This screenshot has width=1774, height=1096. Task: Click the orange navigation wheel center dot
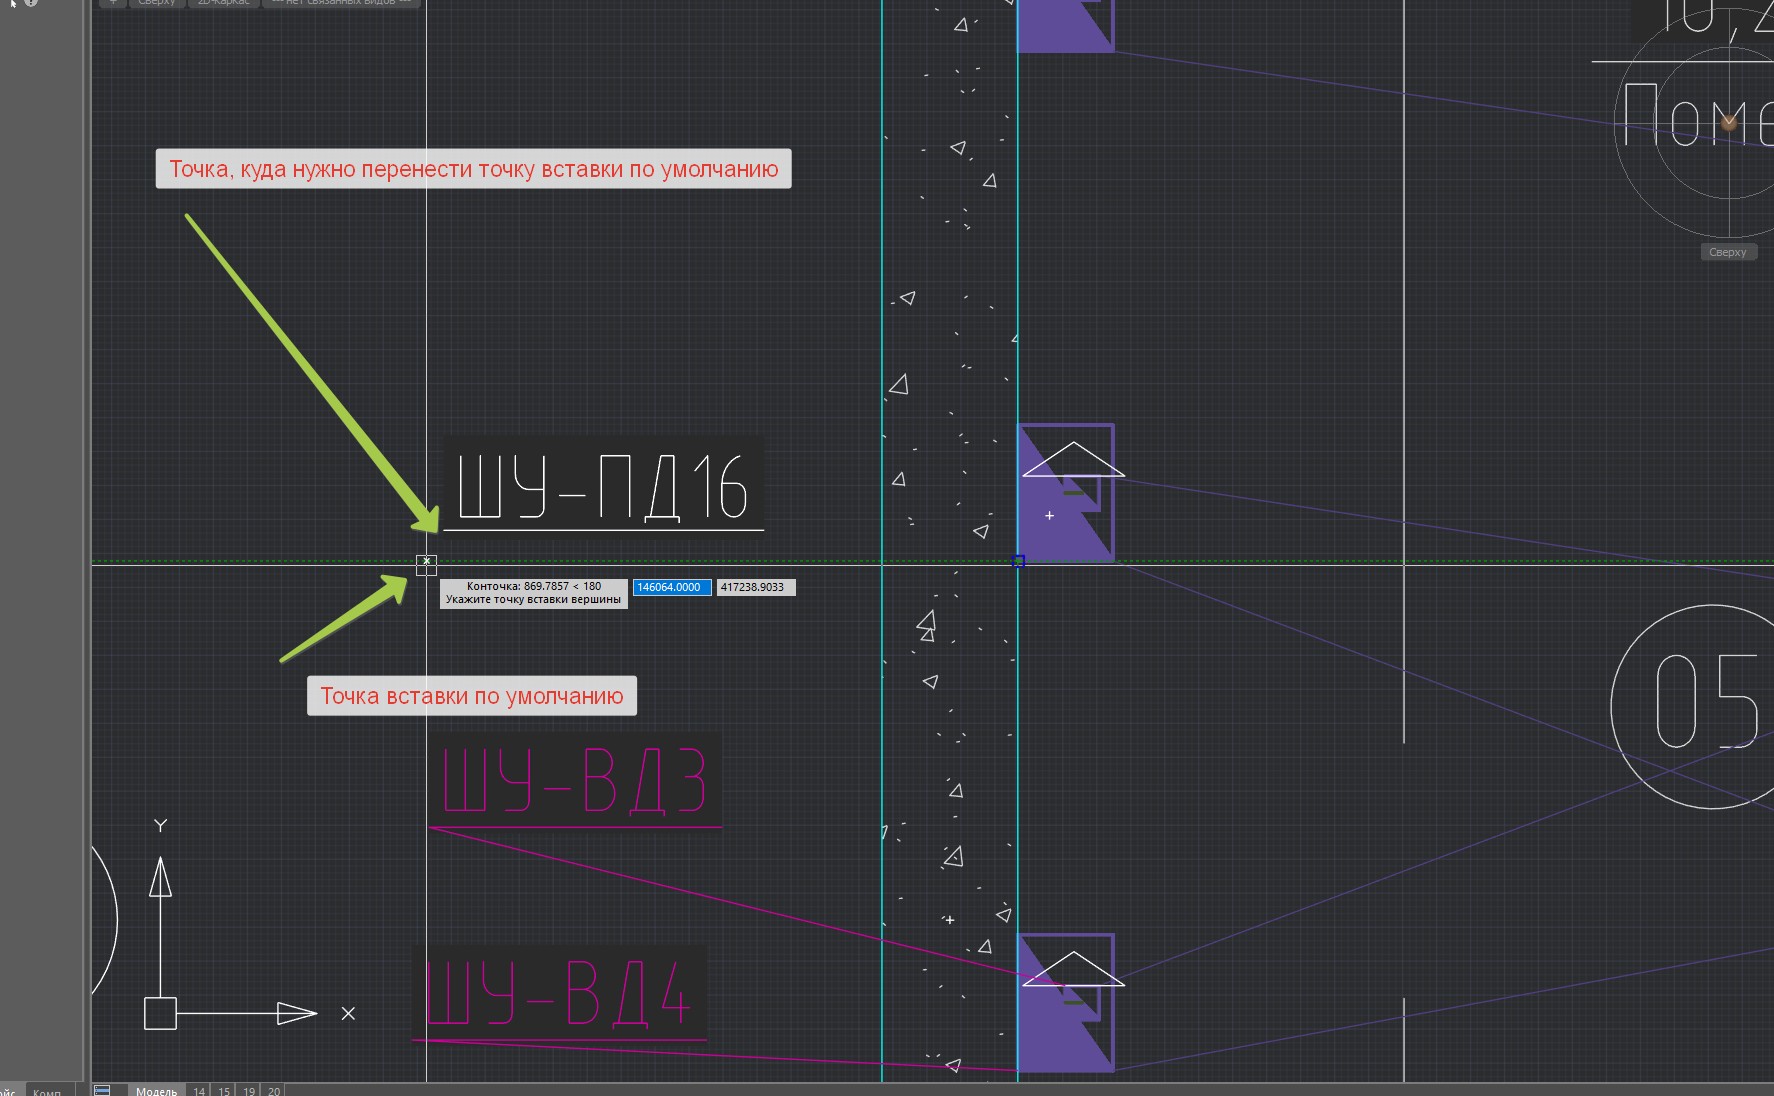(x=1728, y=122)
